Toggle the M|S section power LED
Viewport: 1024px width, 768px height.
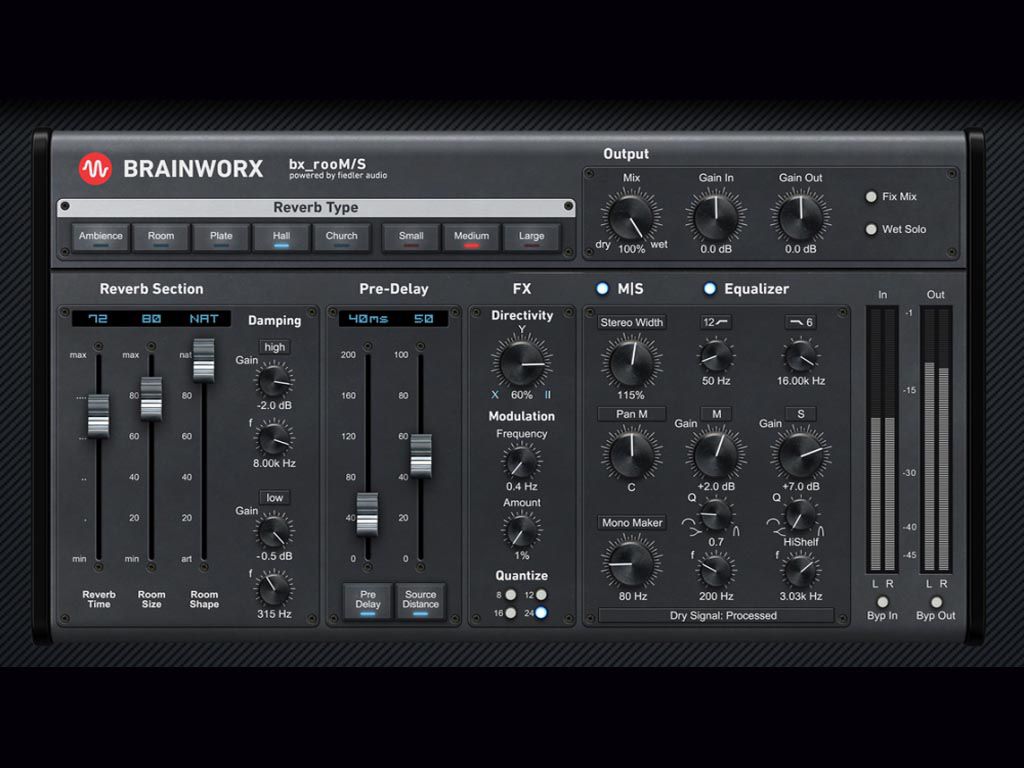602,288
